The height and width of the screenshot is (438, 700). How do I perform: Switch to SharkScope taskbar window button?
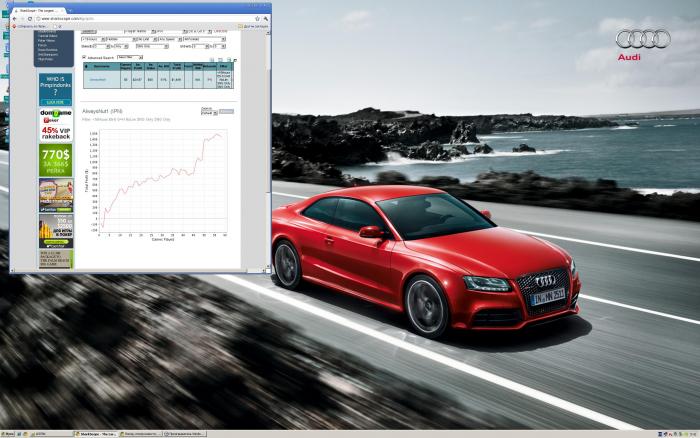[96, 434]
